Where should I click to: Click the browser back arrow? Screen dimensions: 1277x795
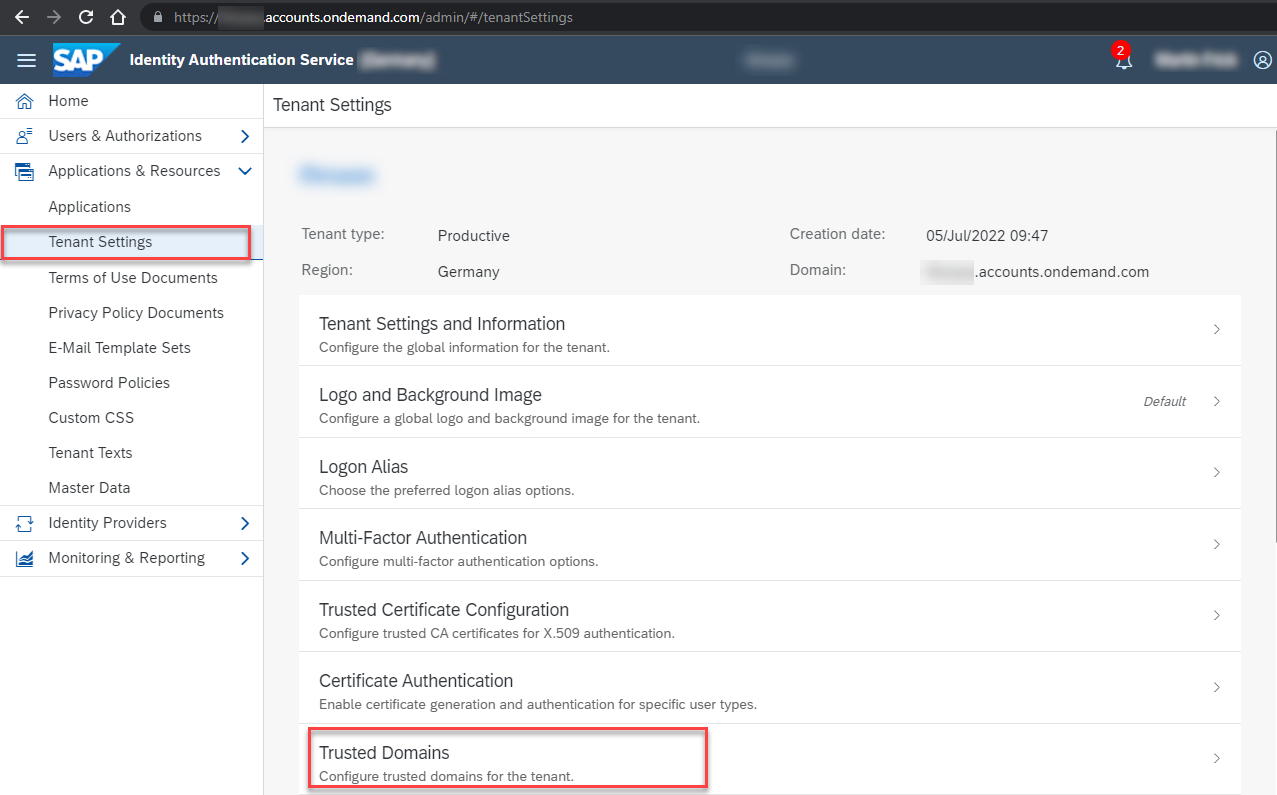point(22,17)
